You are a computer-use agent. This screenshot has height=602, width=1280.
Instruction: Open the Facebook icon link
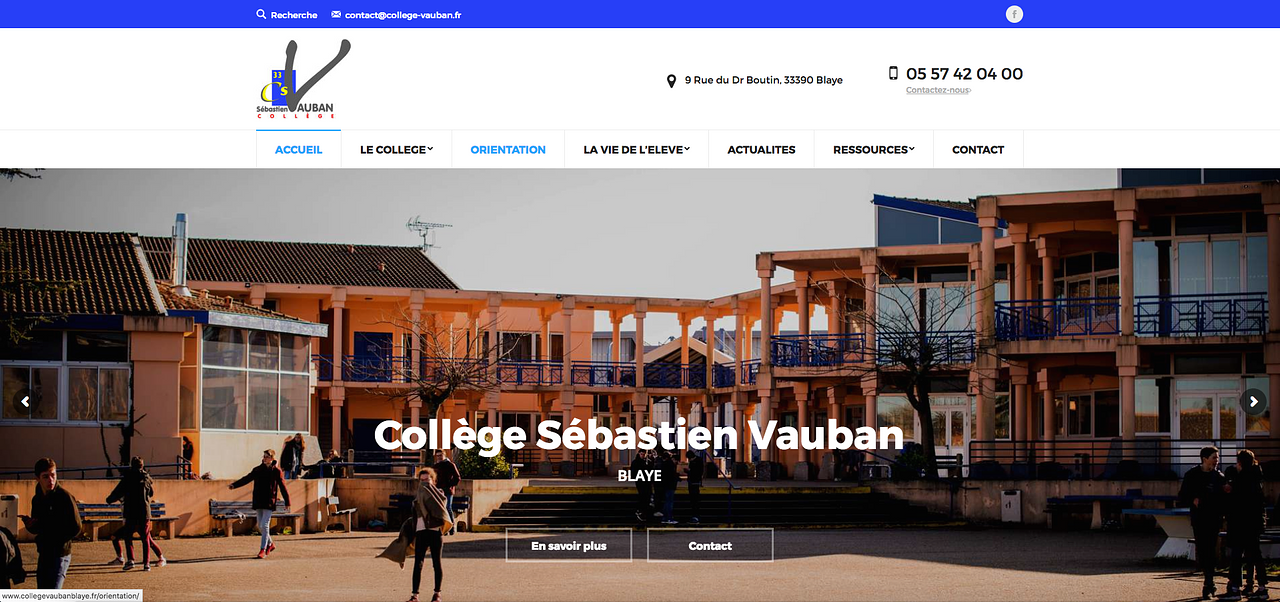tap(1014, 14)
